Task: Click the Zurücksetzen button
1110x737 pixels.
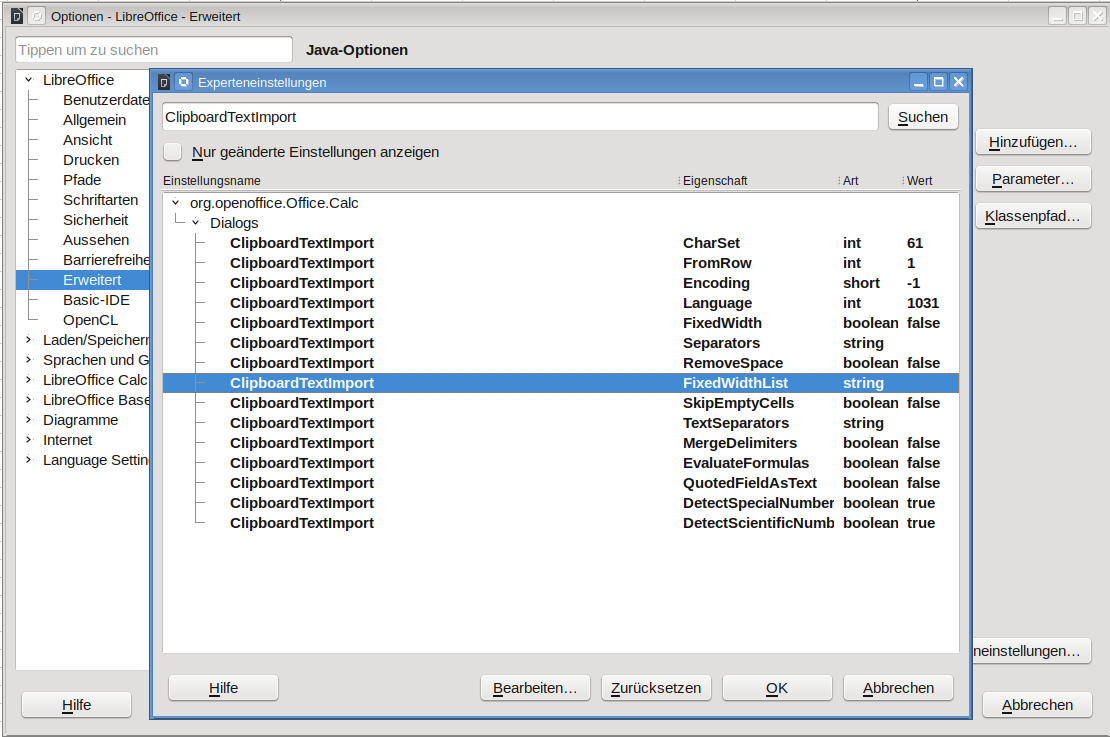Action: click(656, 688)
